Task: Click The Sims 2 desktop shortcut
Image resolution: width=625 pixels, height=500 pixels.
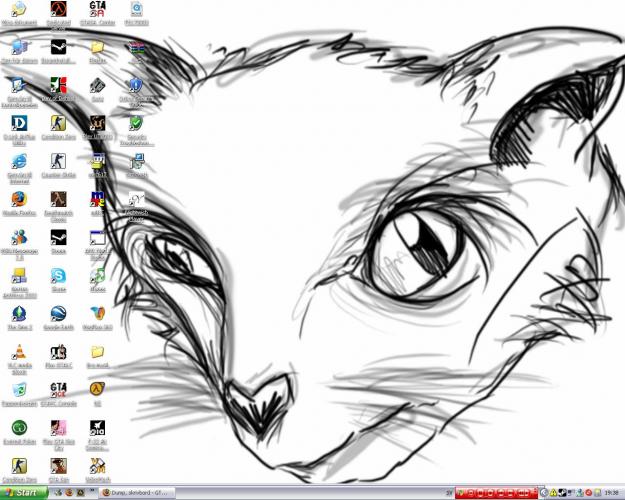Action: pos(19,314)
